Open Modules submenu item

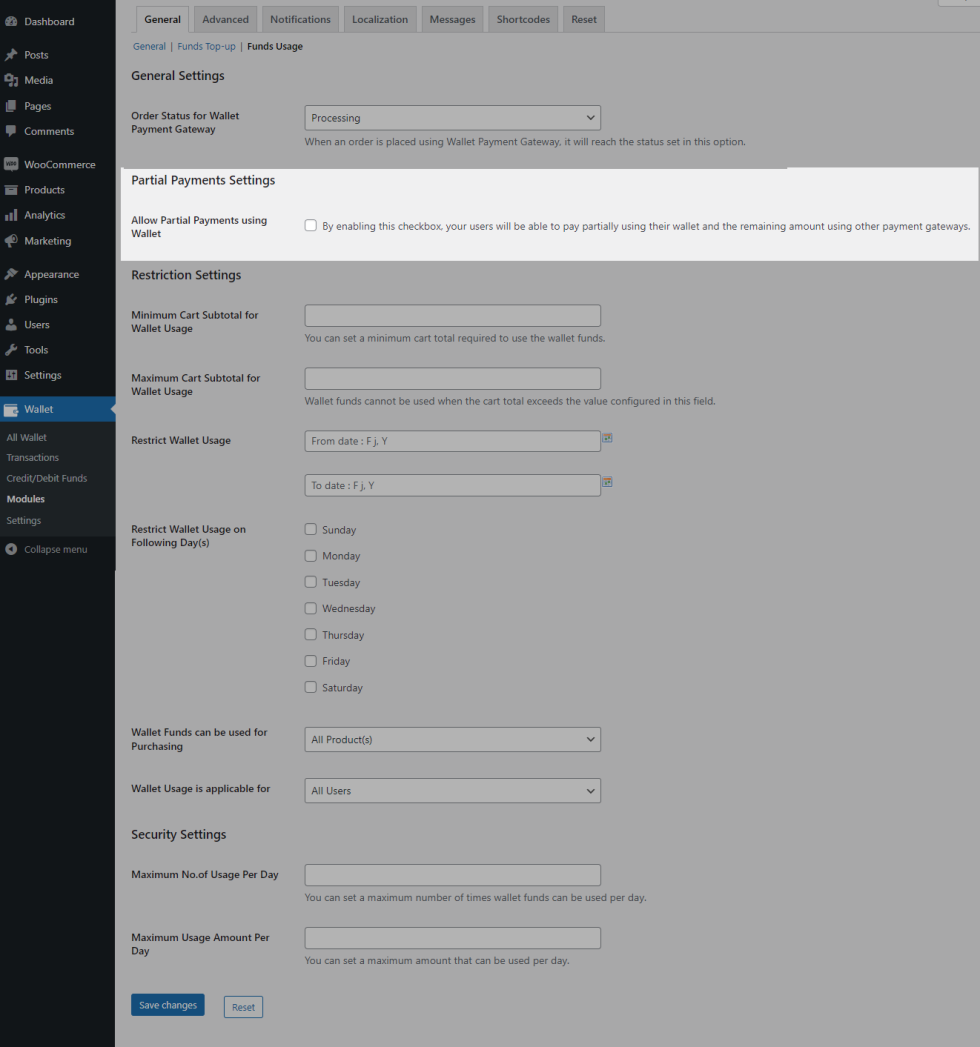25,499
